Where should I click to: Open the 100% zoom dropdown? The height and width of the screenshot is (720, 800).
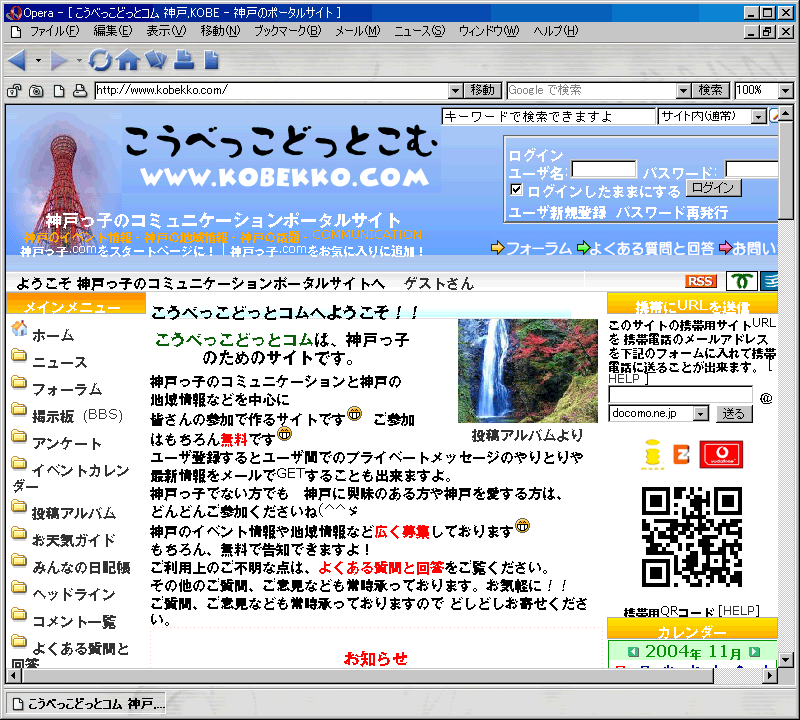coord(786,91)
